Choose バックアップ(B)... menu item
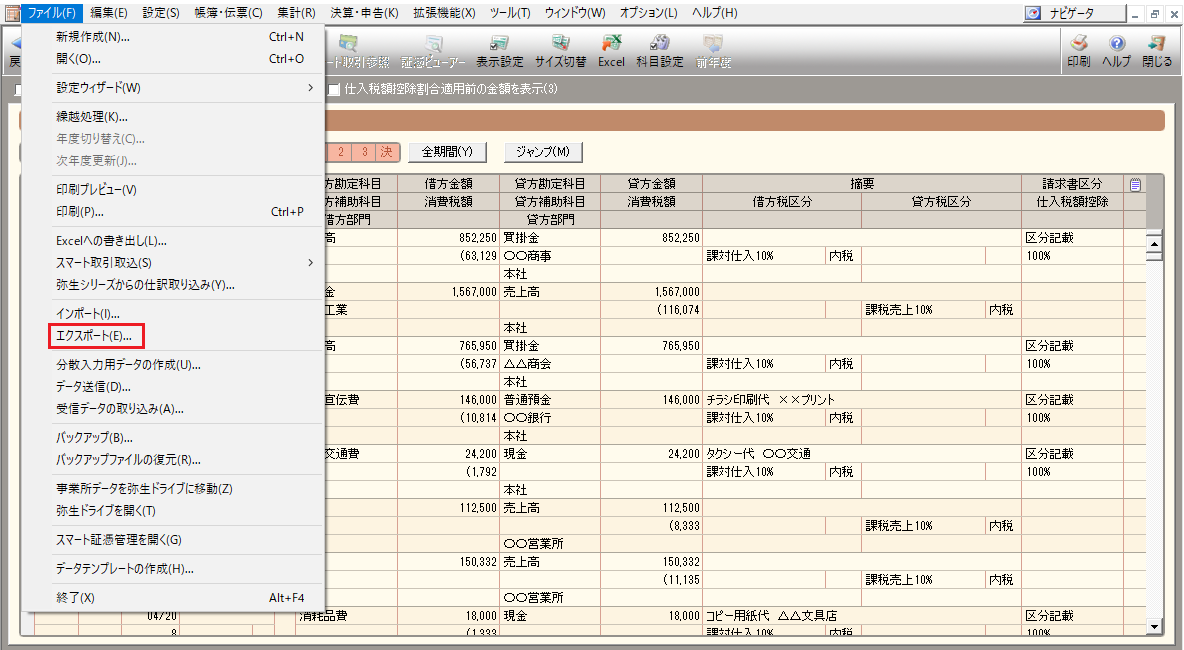 point(187,438)
